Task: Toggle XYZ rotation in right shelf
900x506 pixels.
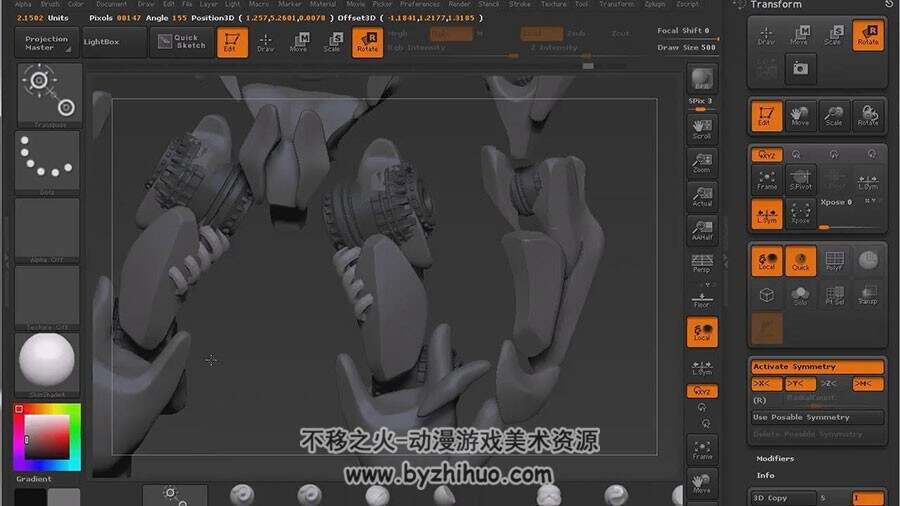Action: [x=702, y=391]
